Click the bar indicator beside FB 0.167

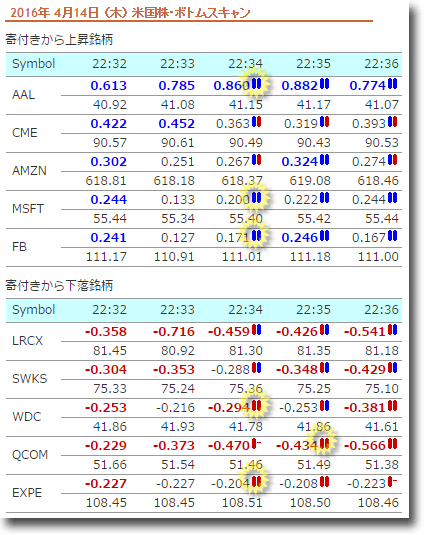point(393,236)
